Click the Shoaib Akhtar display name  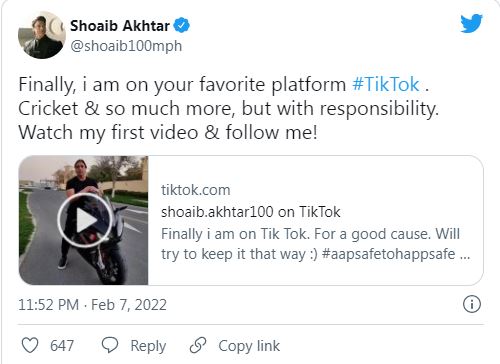tap(120, 26)
